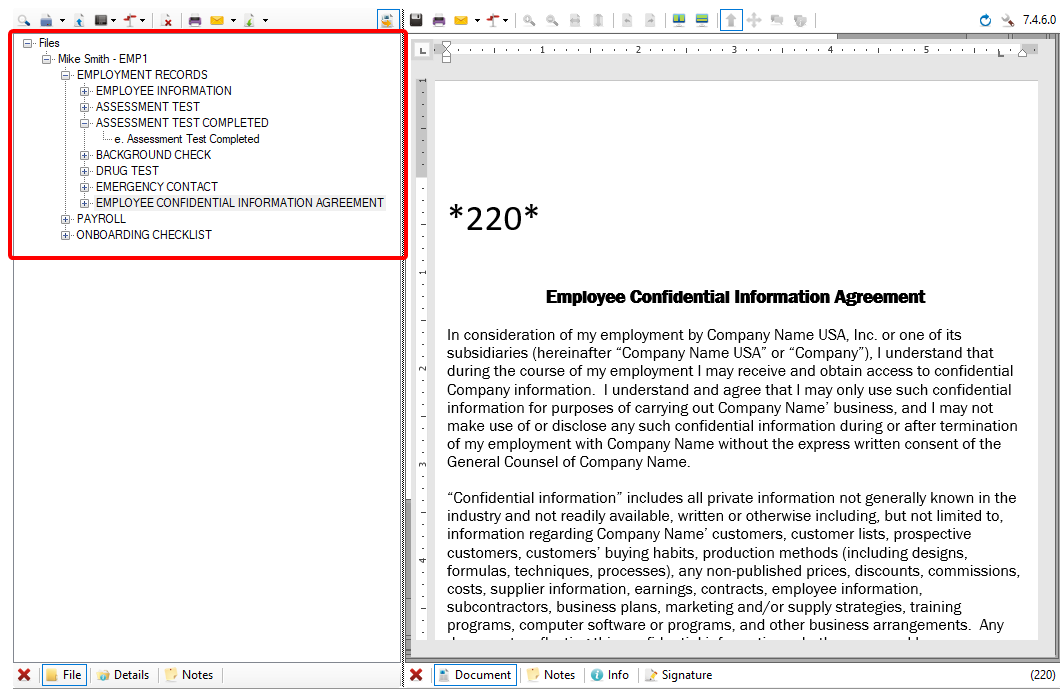
Task: Select the EMERGENCY CONTACT label
Action: tap(157, 187)
